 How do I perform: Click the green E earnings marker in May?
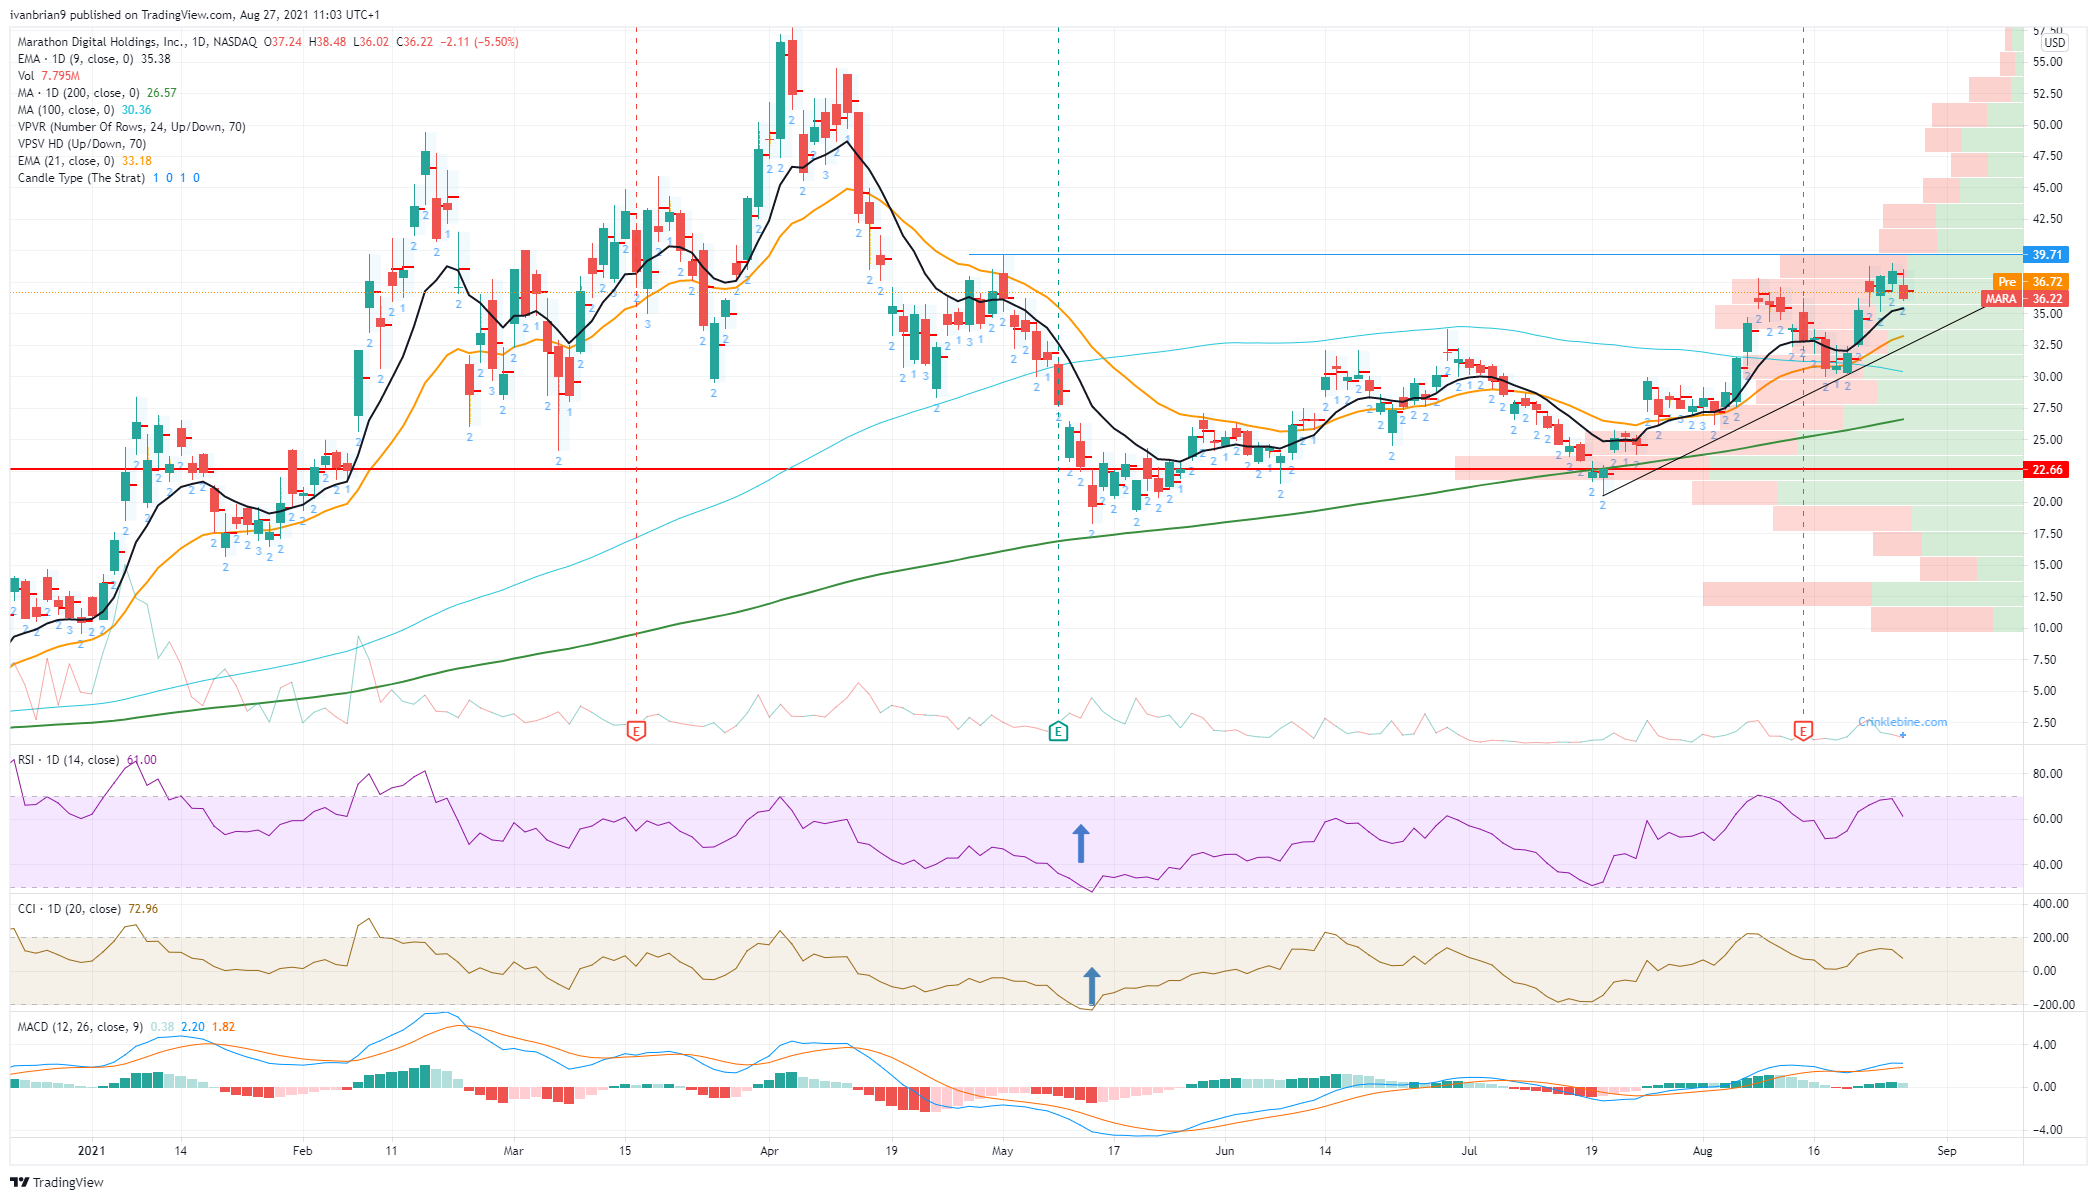click(1059, 731)
